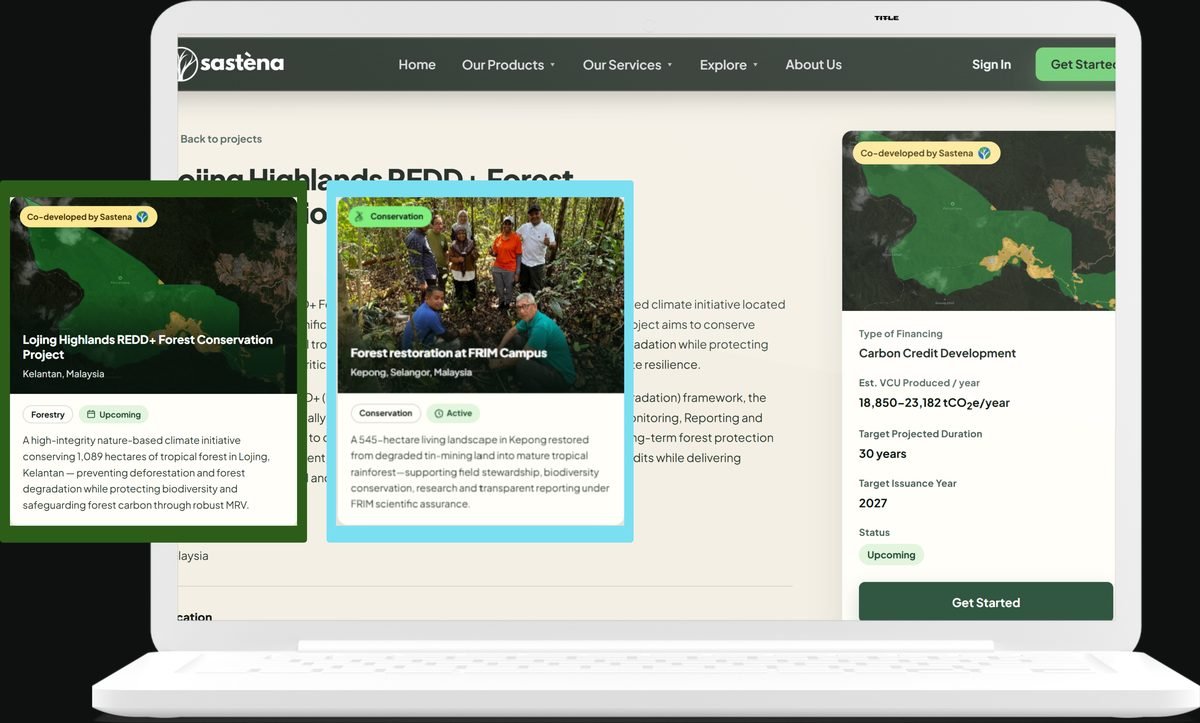Click Kepong, Selangor, Malaysia location text
Screen dimensions: 1200x723
pyautogui.click(x=411, y=372)
